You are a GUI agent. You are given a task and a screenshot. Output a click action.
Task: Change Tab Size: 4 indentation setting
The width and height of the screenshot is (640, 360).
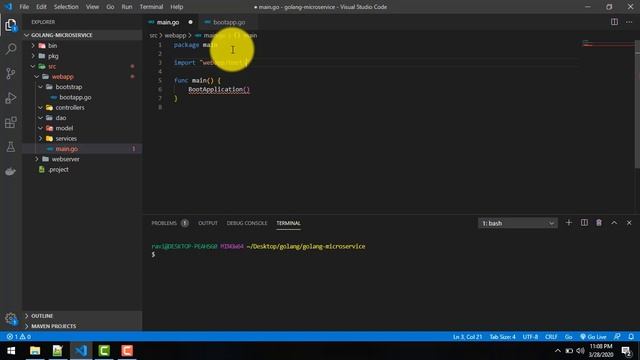(502, 337)
